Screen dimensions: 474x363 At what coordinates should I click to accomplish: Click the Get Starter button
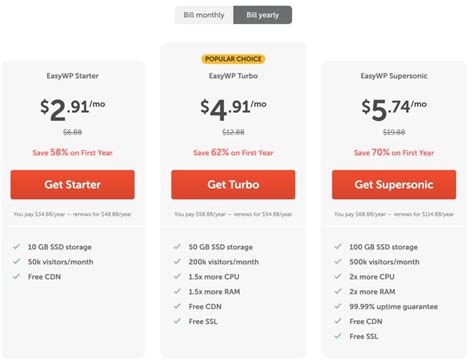72,185
